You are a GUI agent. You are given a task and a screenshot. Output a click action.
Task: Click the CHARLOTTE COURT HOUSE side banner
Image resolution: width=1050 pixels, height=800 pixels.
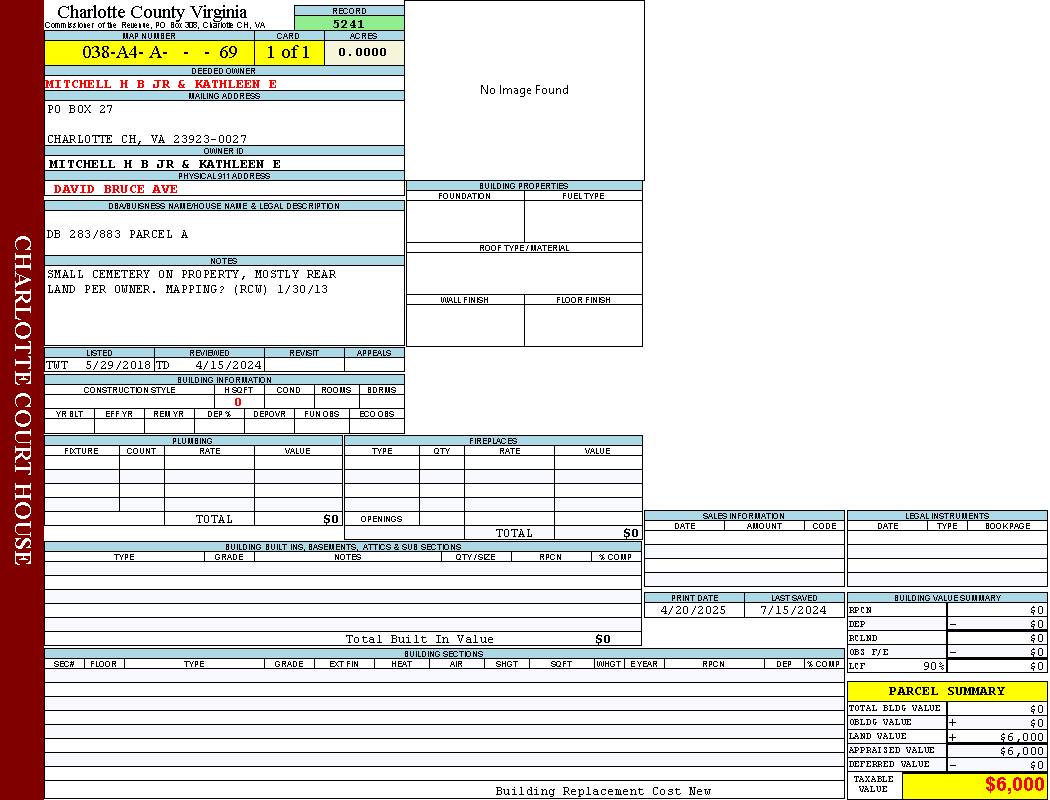(x=22, y=400)
